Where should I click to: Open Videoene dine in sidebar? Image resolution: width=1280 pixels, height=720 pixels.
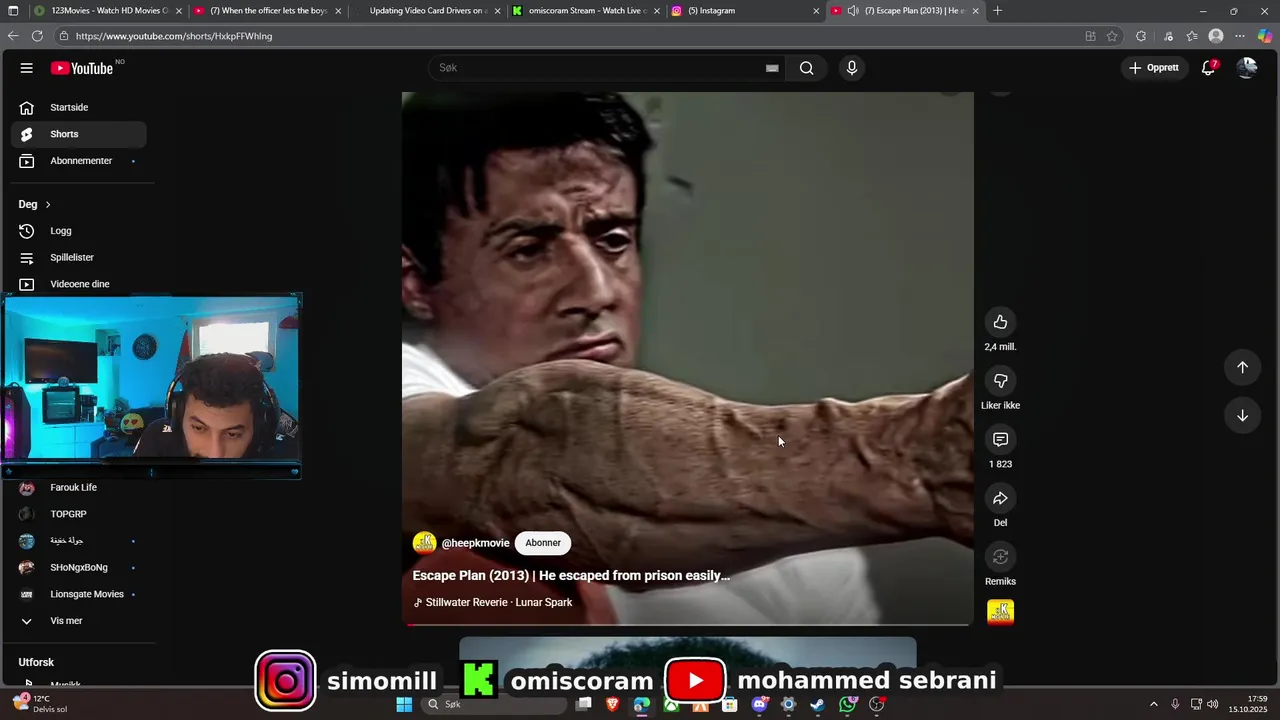point(79,284)
